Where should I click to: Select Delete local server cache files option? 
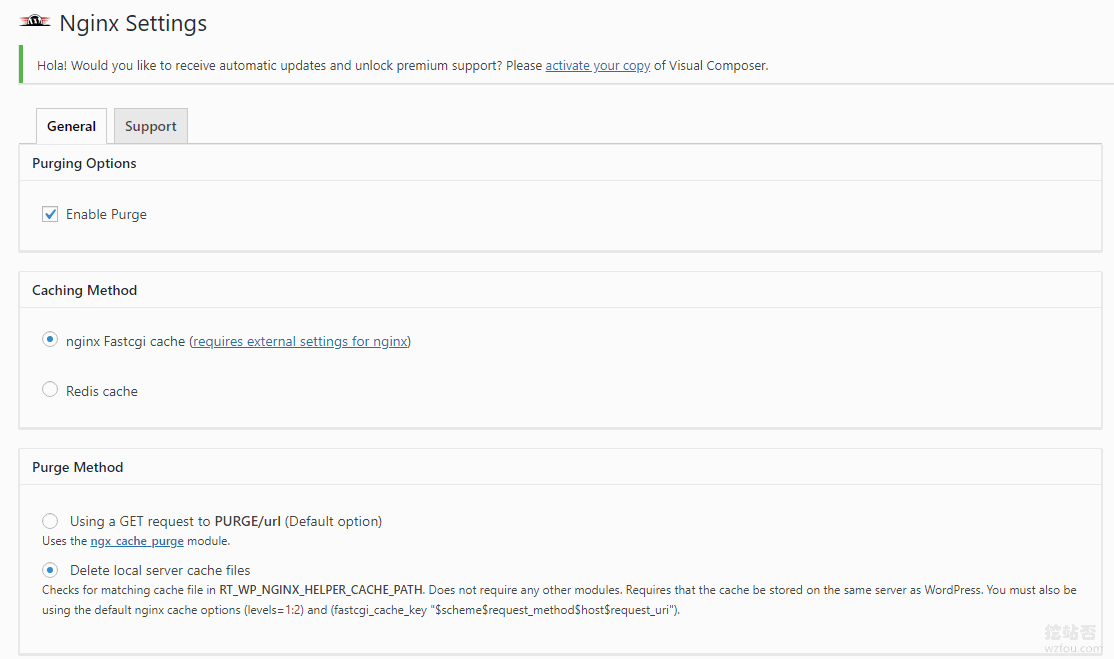click(x=50, y=570)
